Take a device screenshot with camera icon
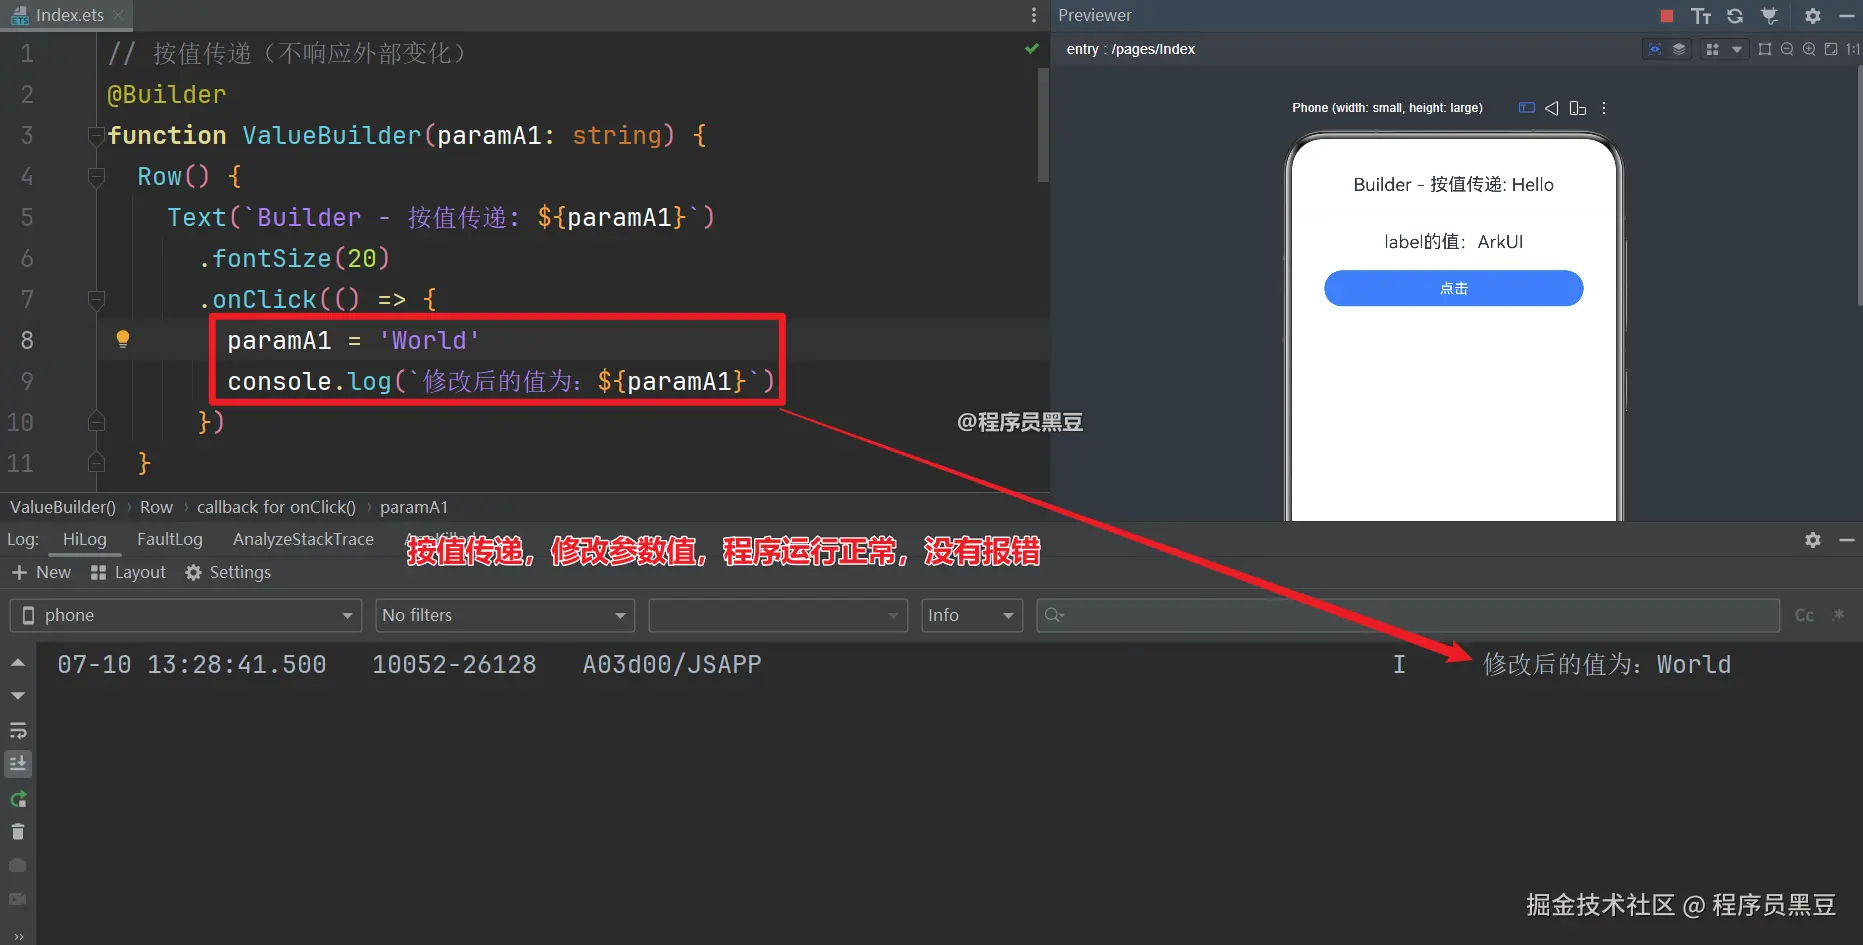This screenshot has width=1863, height=945. [18, 865]
